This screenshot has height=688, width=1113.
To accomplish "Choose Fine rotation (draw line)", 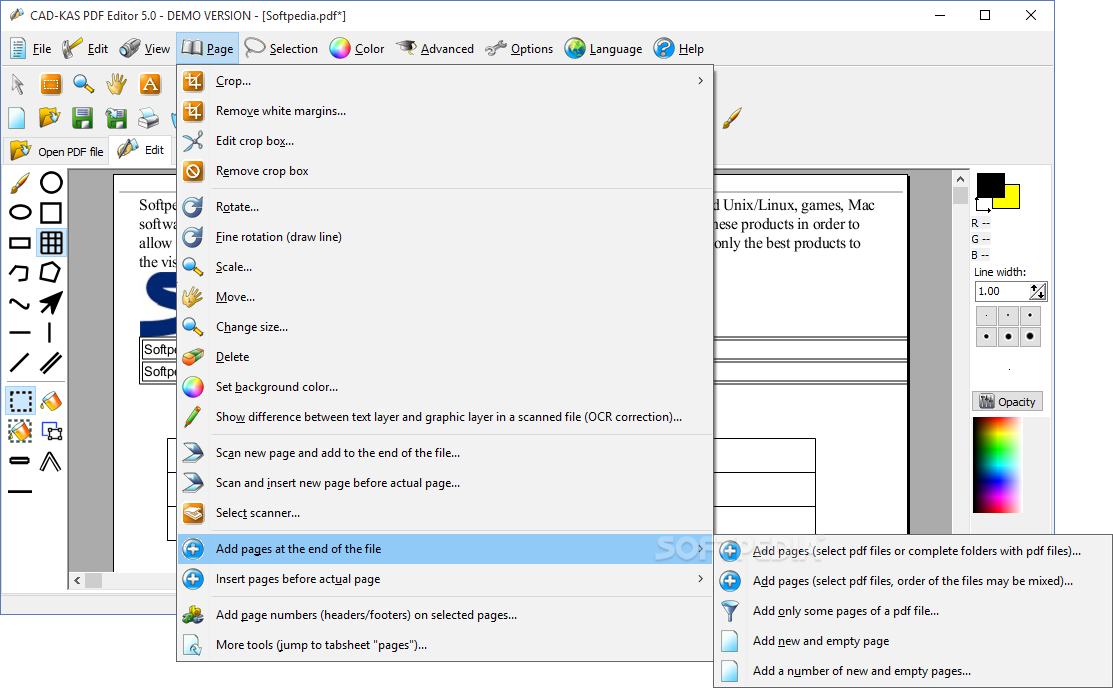I will [446, 236].
